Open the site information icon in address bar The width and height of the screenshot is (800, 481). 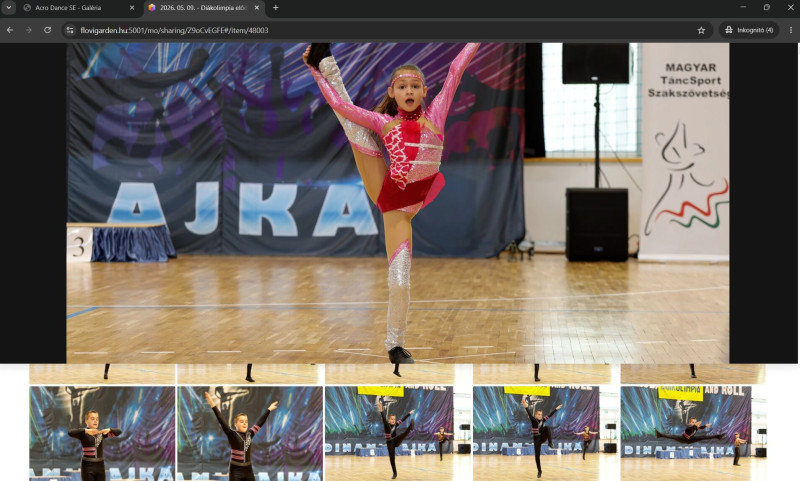[x=70, y=30]
